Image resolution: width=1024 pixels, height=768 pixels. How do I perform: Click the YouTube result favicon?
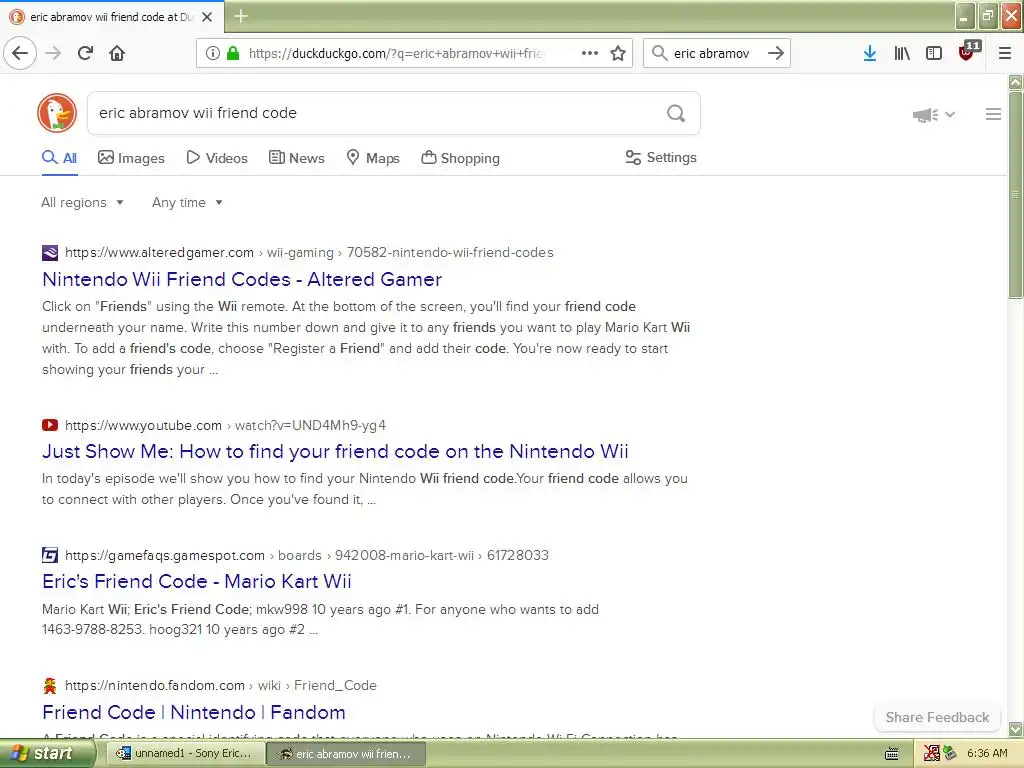[x=50, y=425]
